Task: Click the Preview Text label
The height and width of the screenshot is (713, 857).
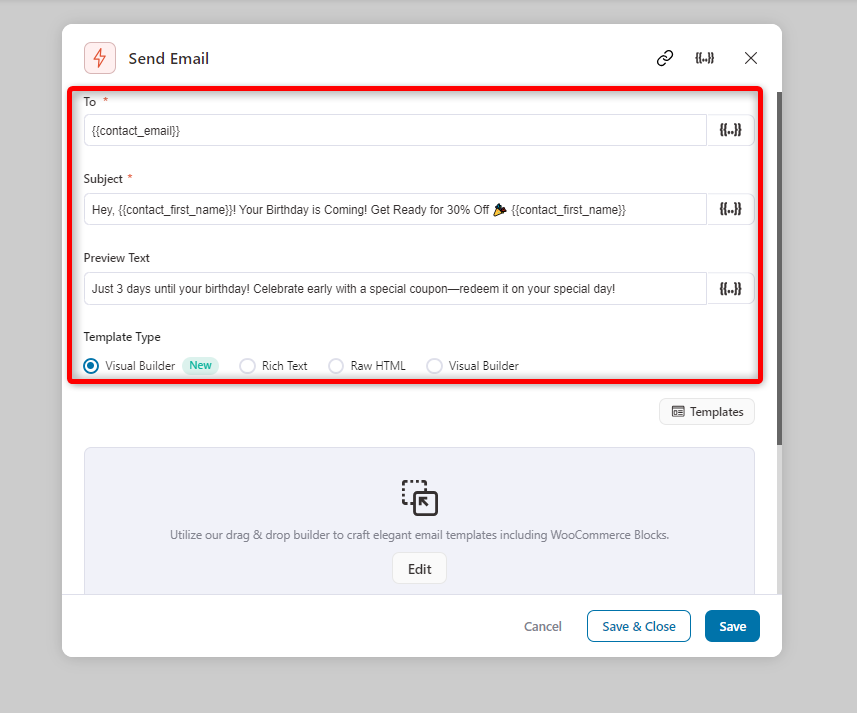Action: pos(116,258)
